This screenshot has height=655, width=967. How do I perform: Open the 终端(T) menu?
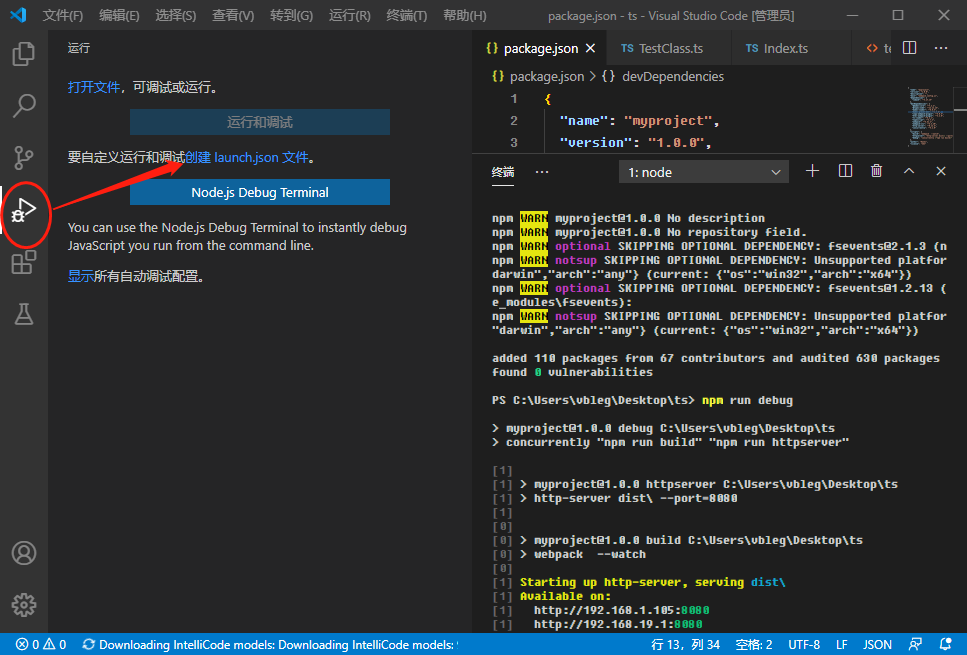point(406,15)
